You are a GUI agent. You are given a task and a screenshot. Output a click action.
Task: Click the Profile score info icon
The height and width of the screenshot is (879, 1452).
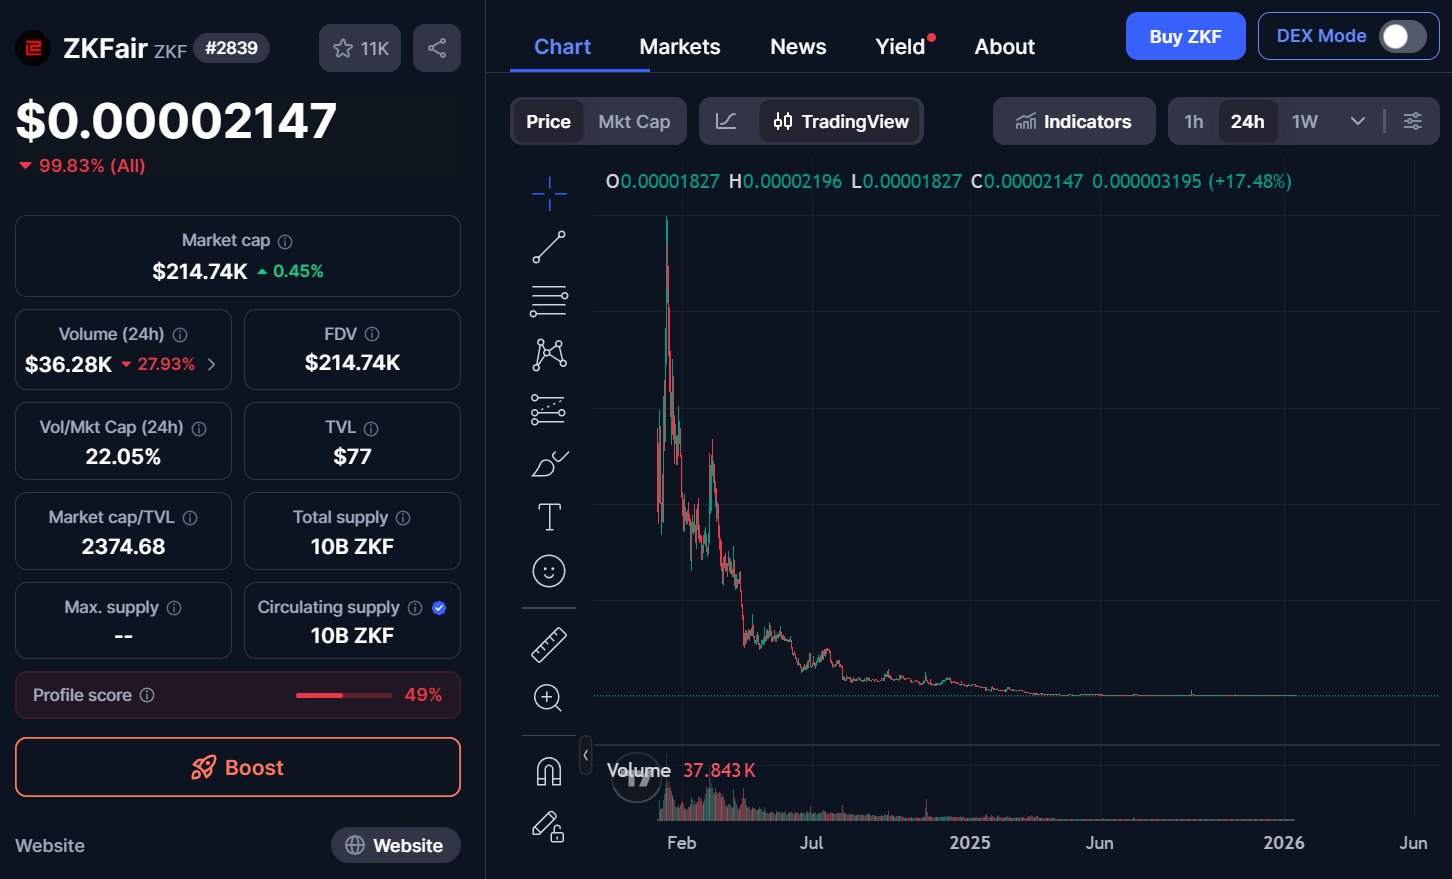tap(147, 695)
